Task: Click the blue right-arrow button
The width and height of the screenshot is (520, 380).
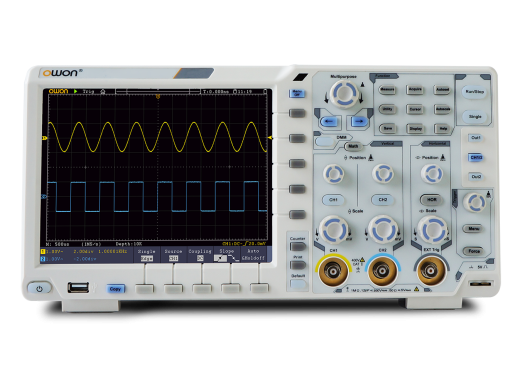Action: pyautogui.click(x=359, y=122)
